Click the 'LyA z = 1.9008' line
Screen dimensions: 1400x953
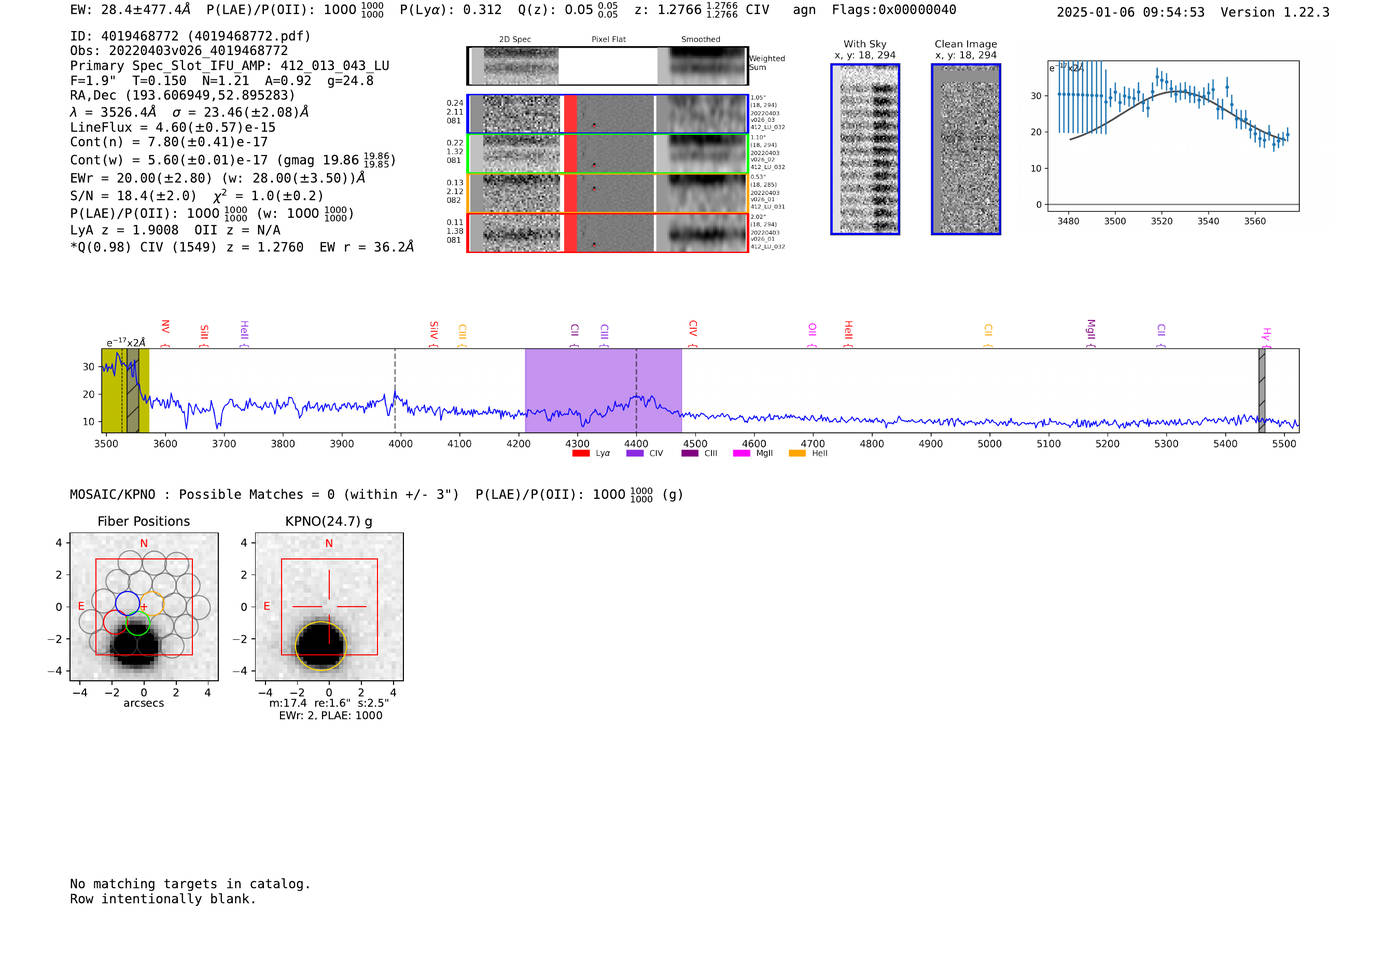[175, 229]
